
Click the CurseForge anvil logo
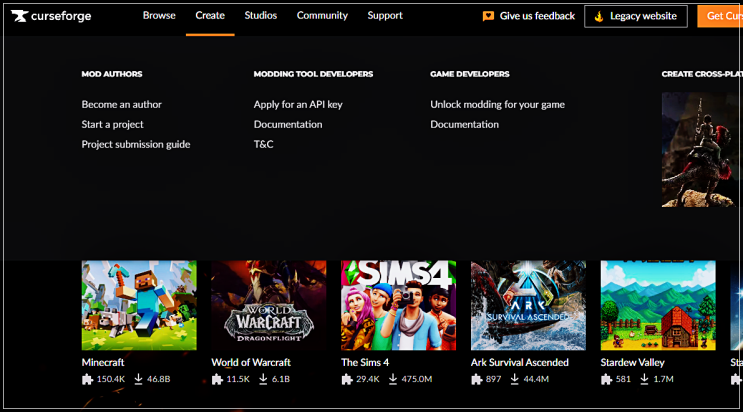point(19,16)
